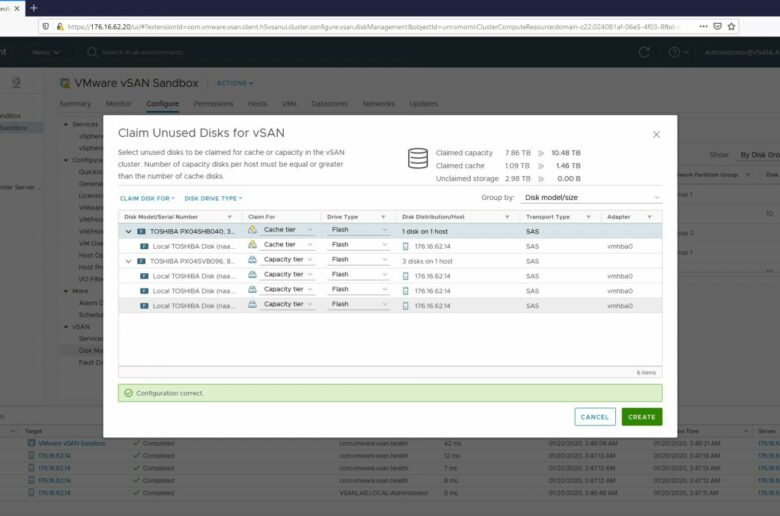Click the VMware vSAN Sandbox cluster icon

coord(65,83)
